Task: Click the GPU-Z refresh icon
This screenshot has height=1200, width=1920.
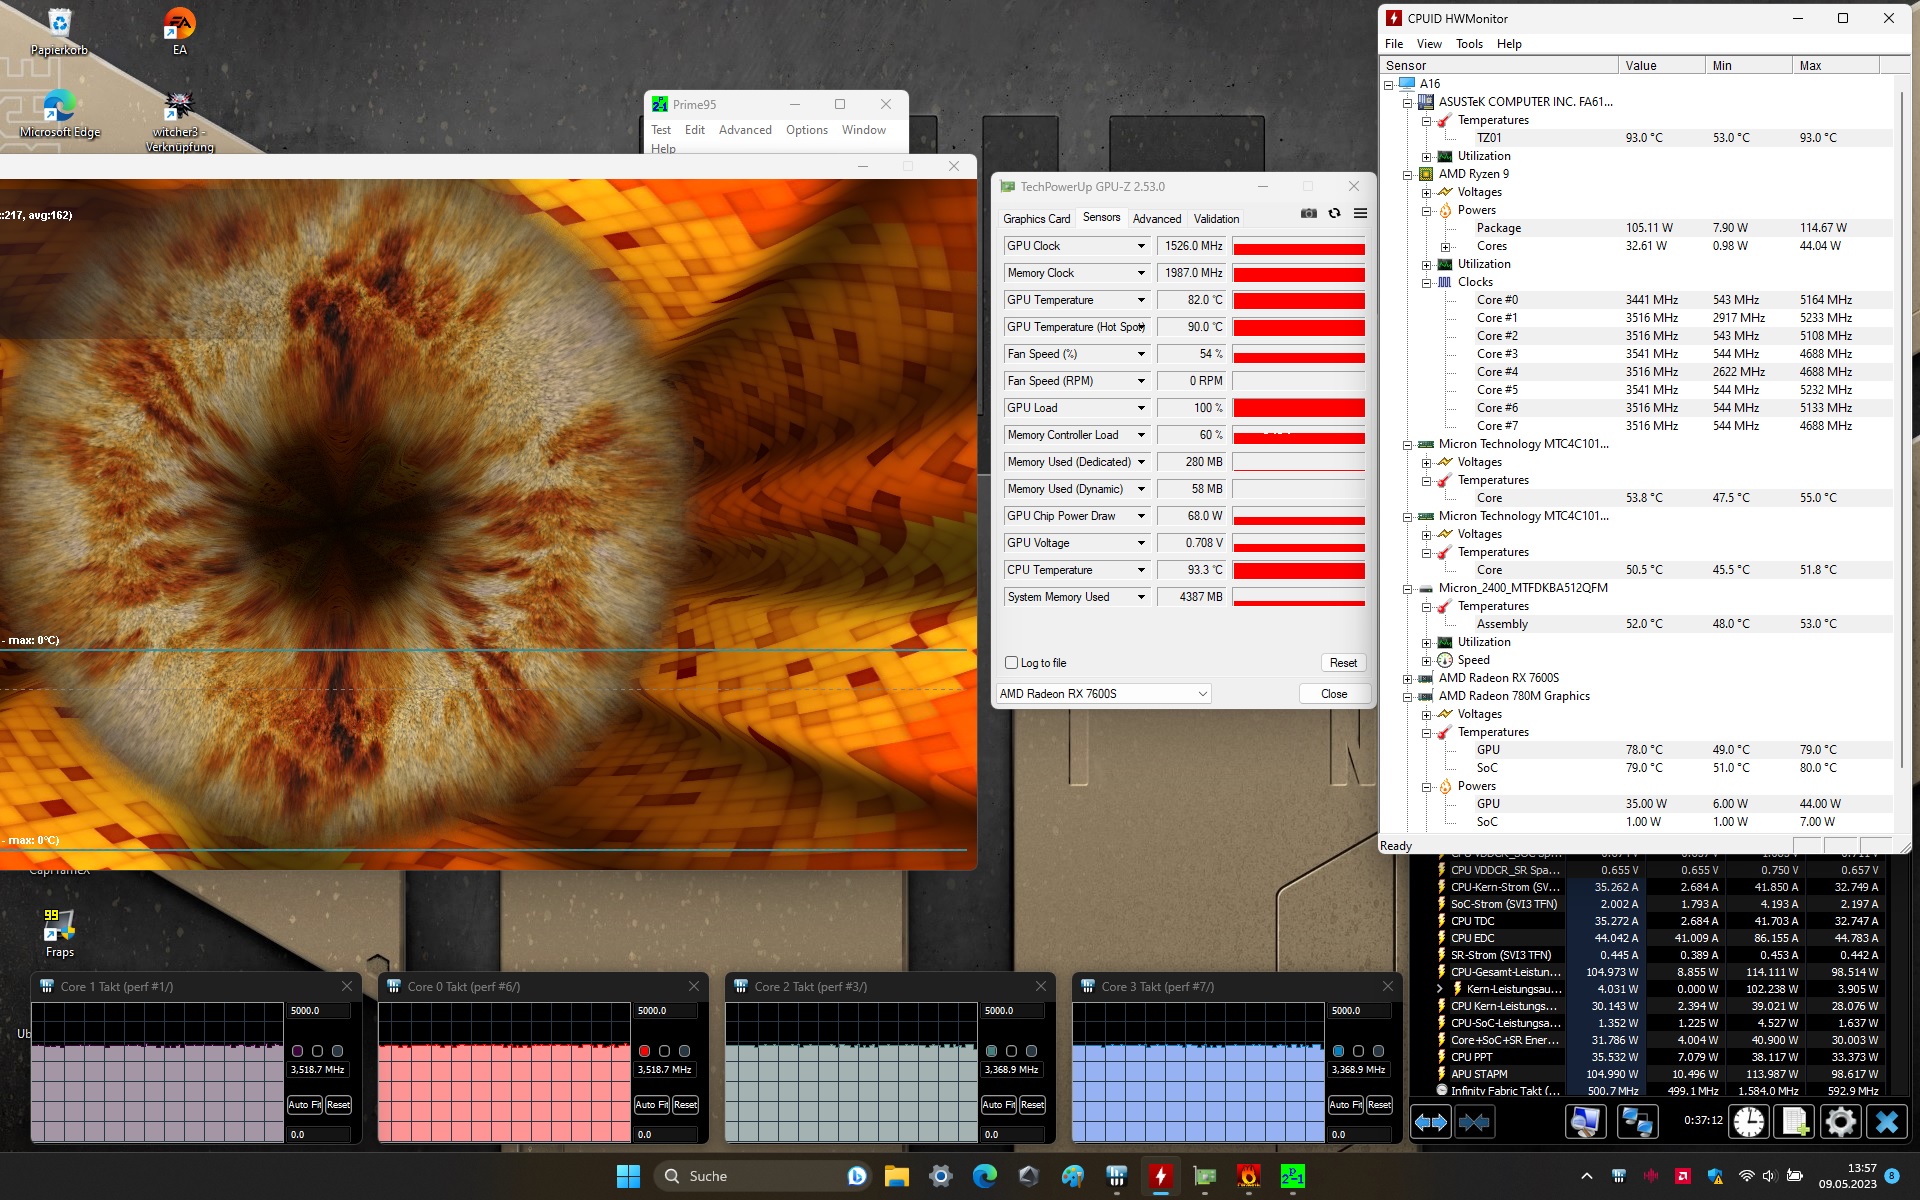Action: click(x=1334, y=213)
